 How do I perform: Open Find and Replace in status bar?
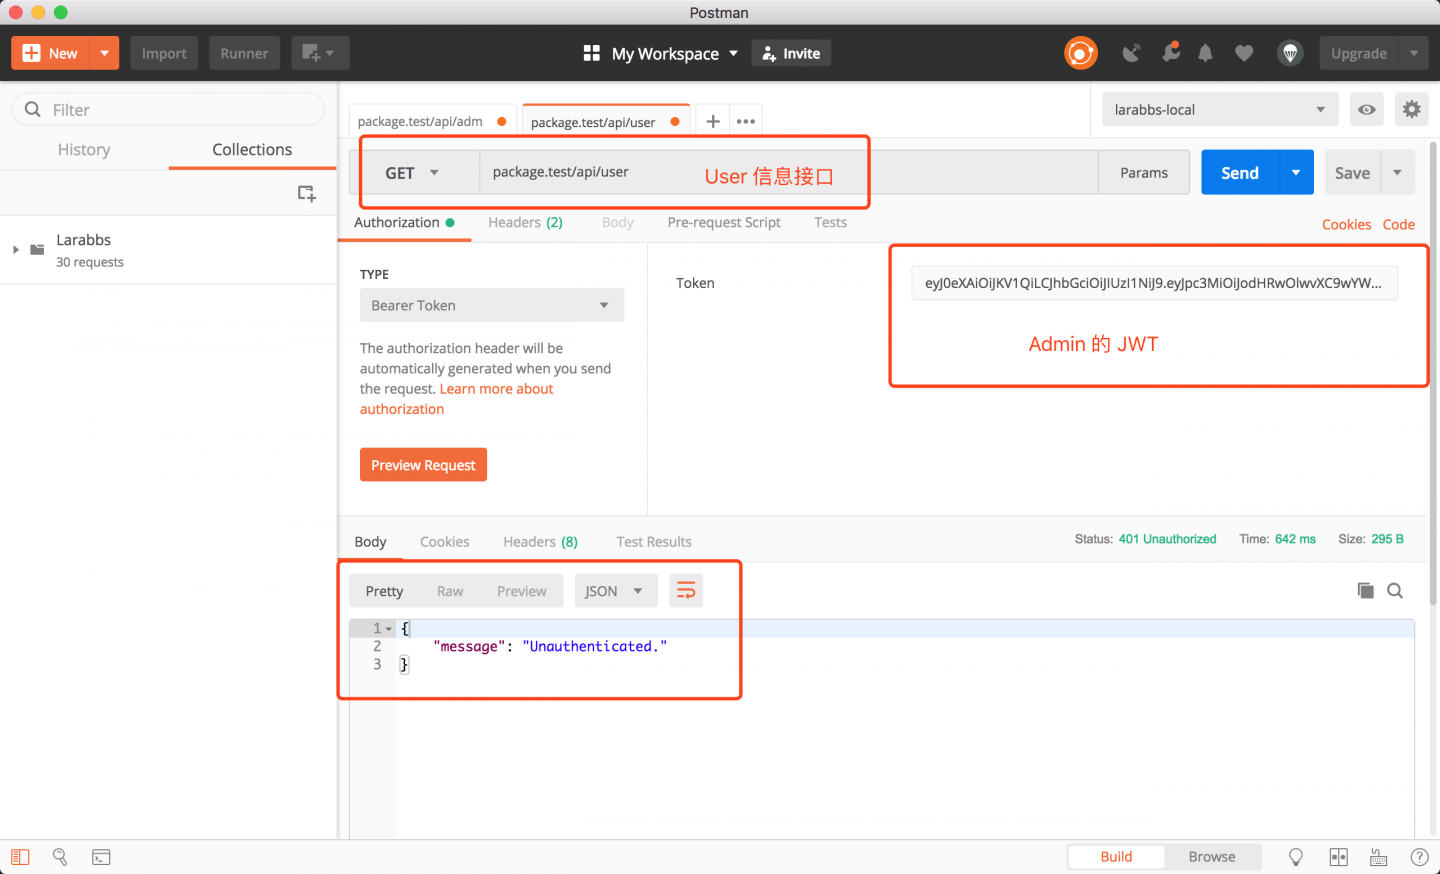click(x=60, y=857)
